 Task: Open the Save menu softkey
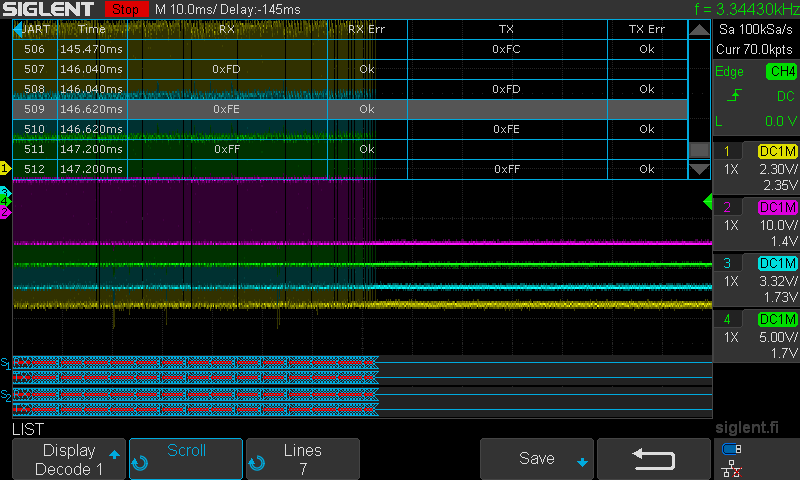click(537, 459)
